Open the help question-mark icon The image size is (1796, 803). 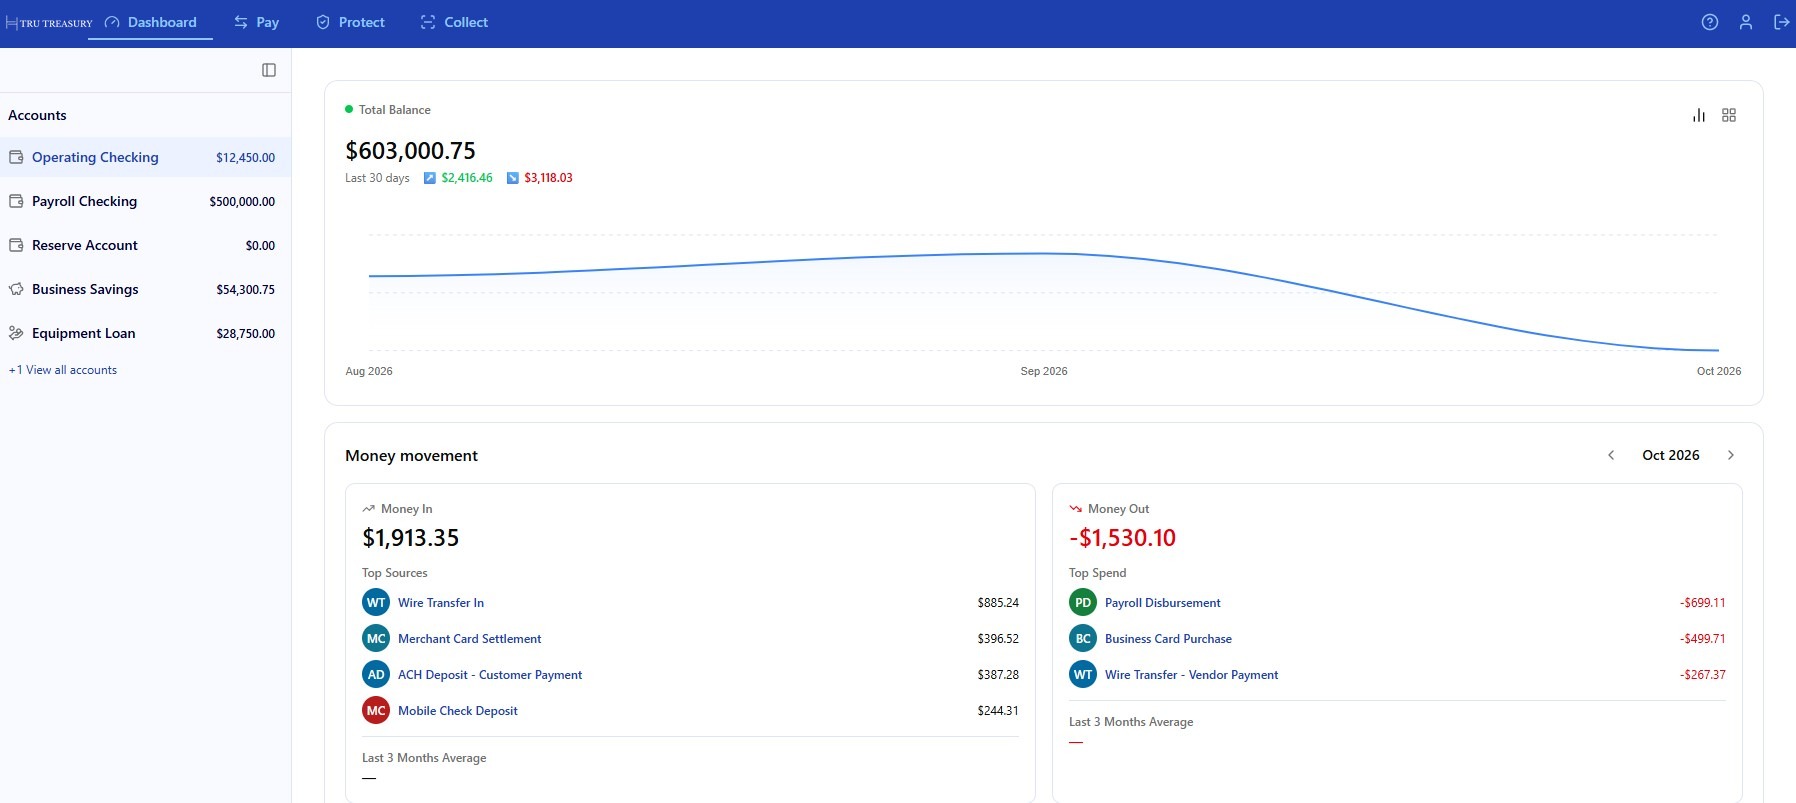pyautogui.click(x=1710, y=22)
